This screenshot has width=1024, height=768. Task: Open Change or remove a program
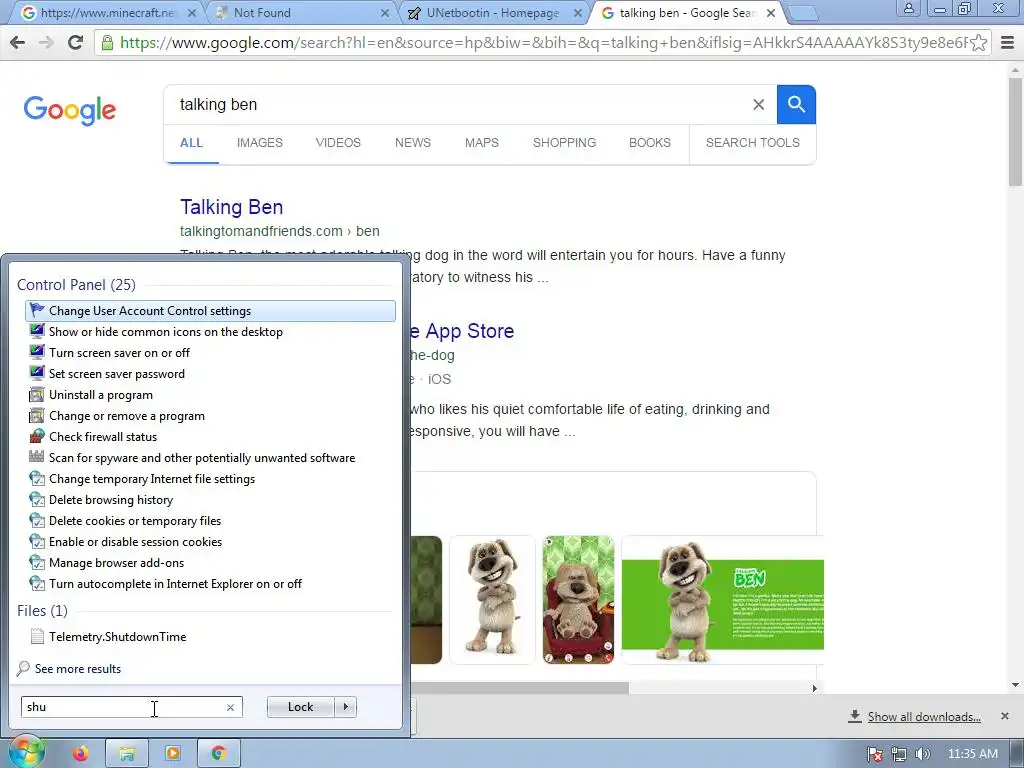(x=210, y=416)
